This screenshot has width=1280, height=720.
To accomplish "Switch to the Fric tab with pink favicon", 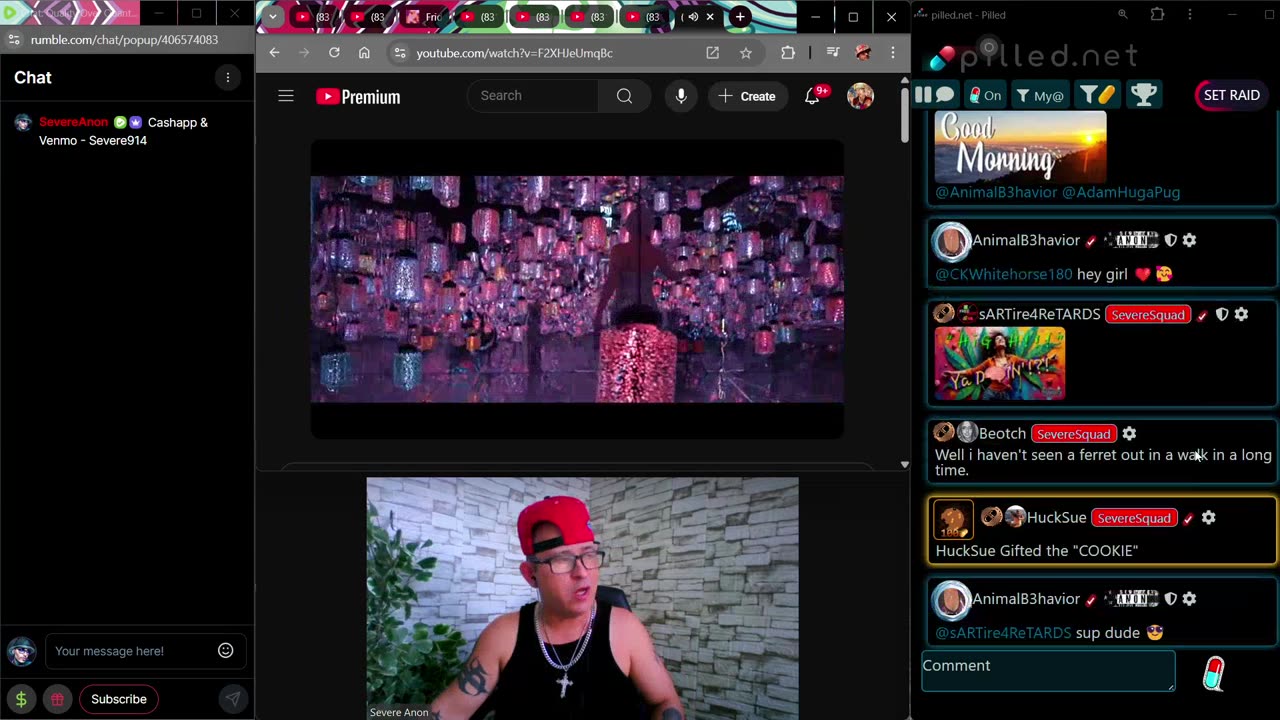I will tap(425, 17).
